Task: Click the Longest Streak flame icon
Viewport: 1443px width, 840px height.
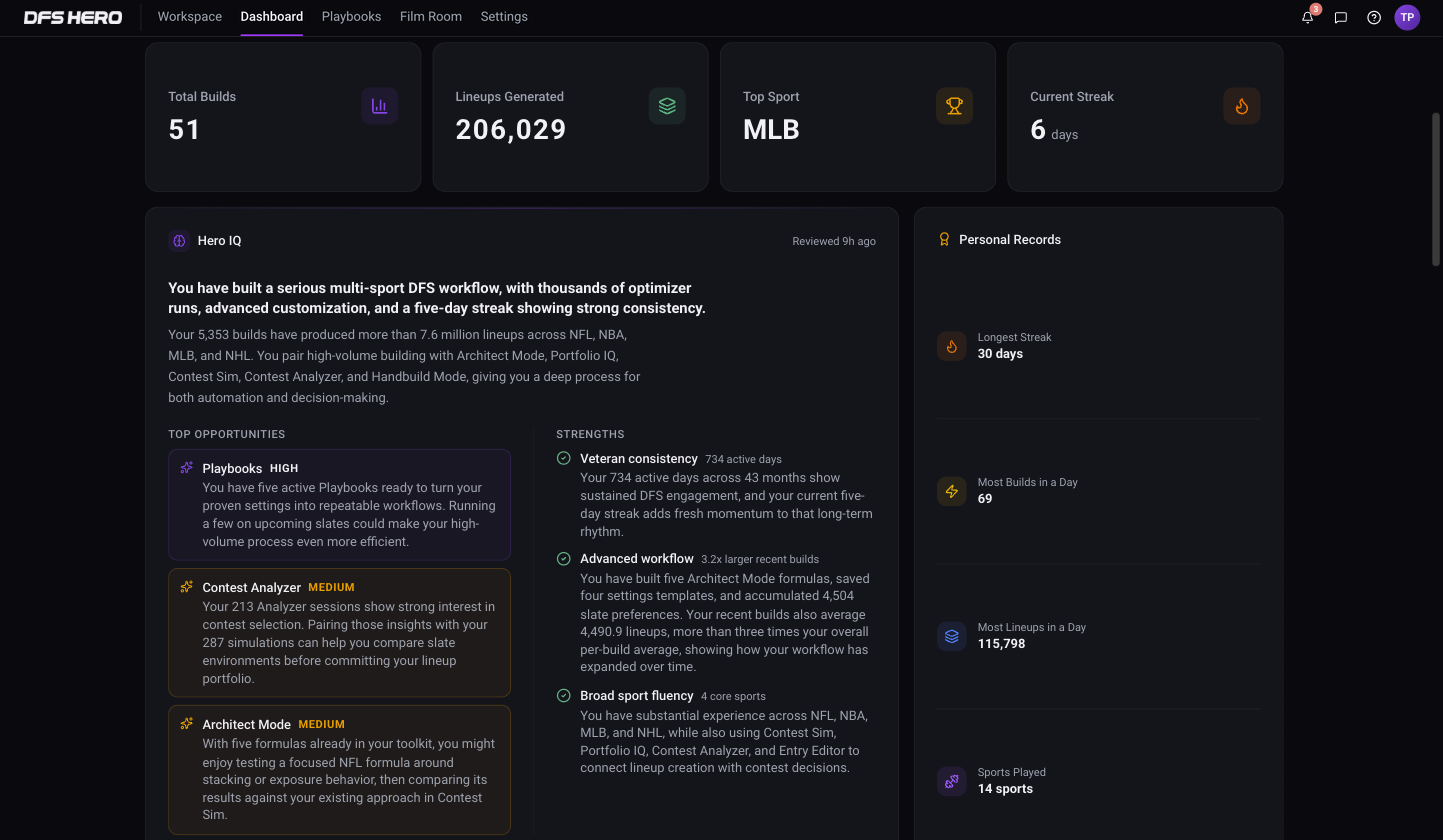Action: [951, 346]
